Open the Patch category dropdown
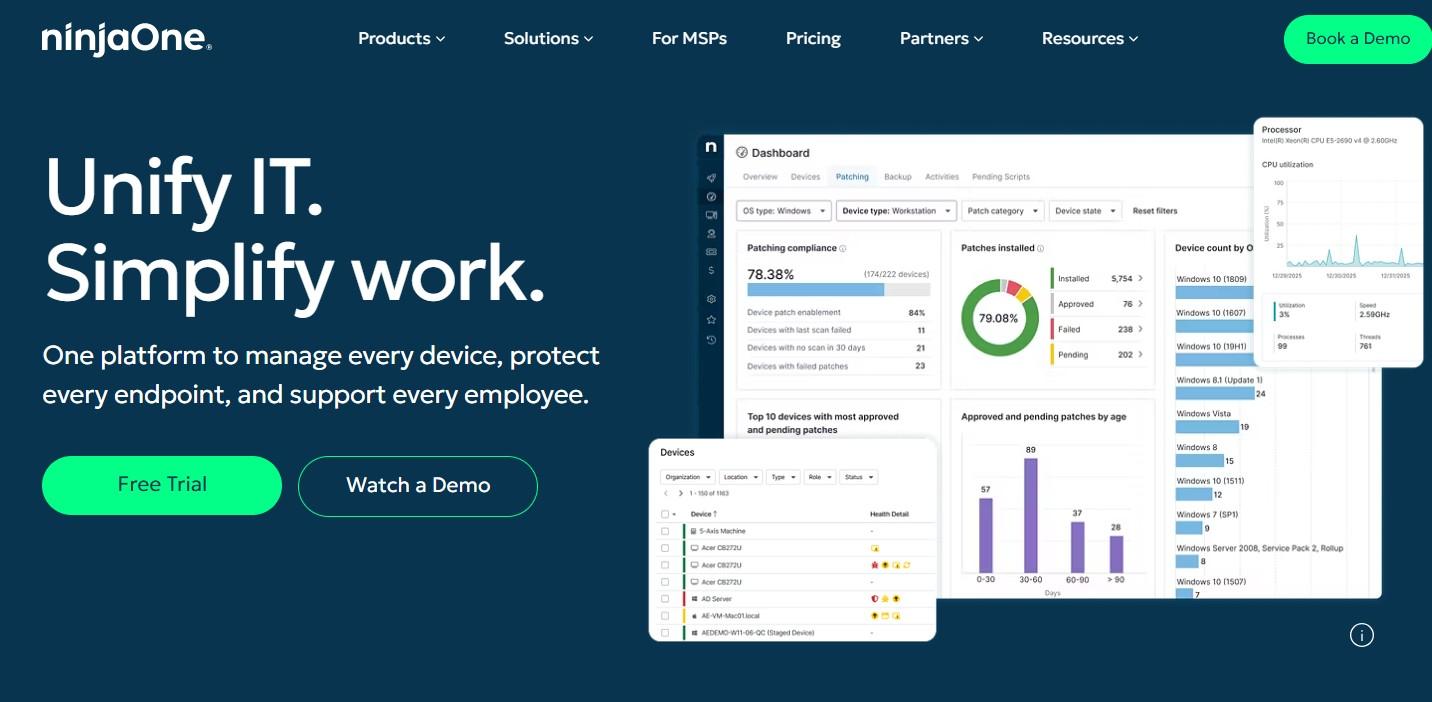 click(1002, 211)
